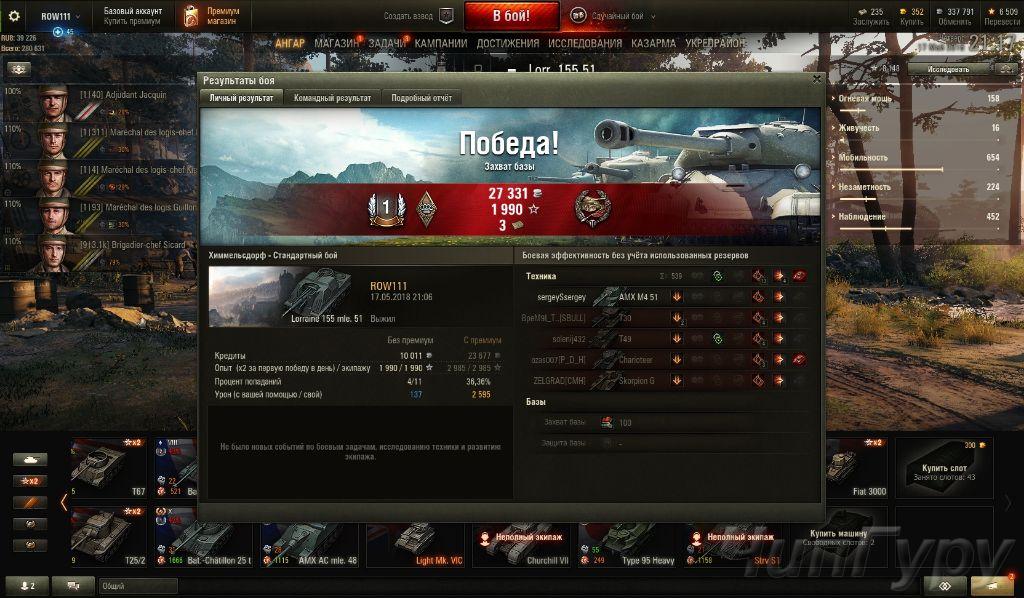The height and width of the screenshot is (598, 1024).
Task: Open the Random battle mode dropdown
Action: point(613,16)
